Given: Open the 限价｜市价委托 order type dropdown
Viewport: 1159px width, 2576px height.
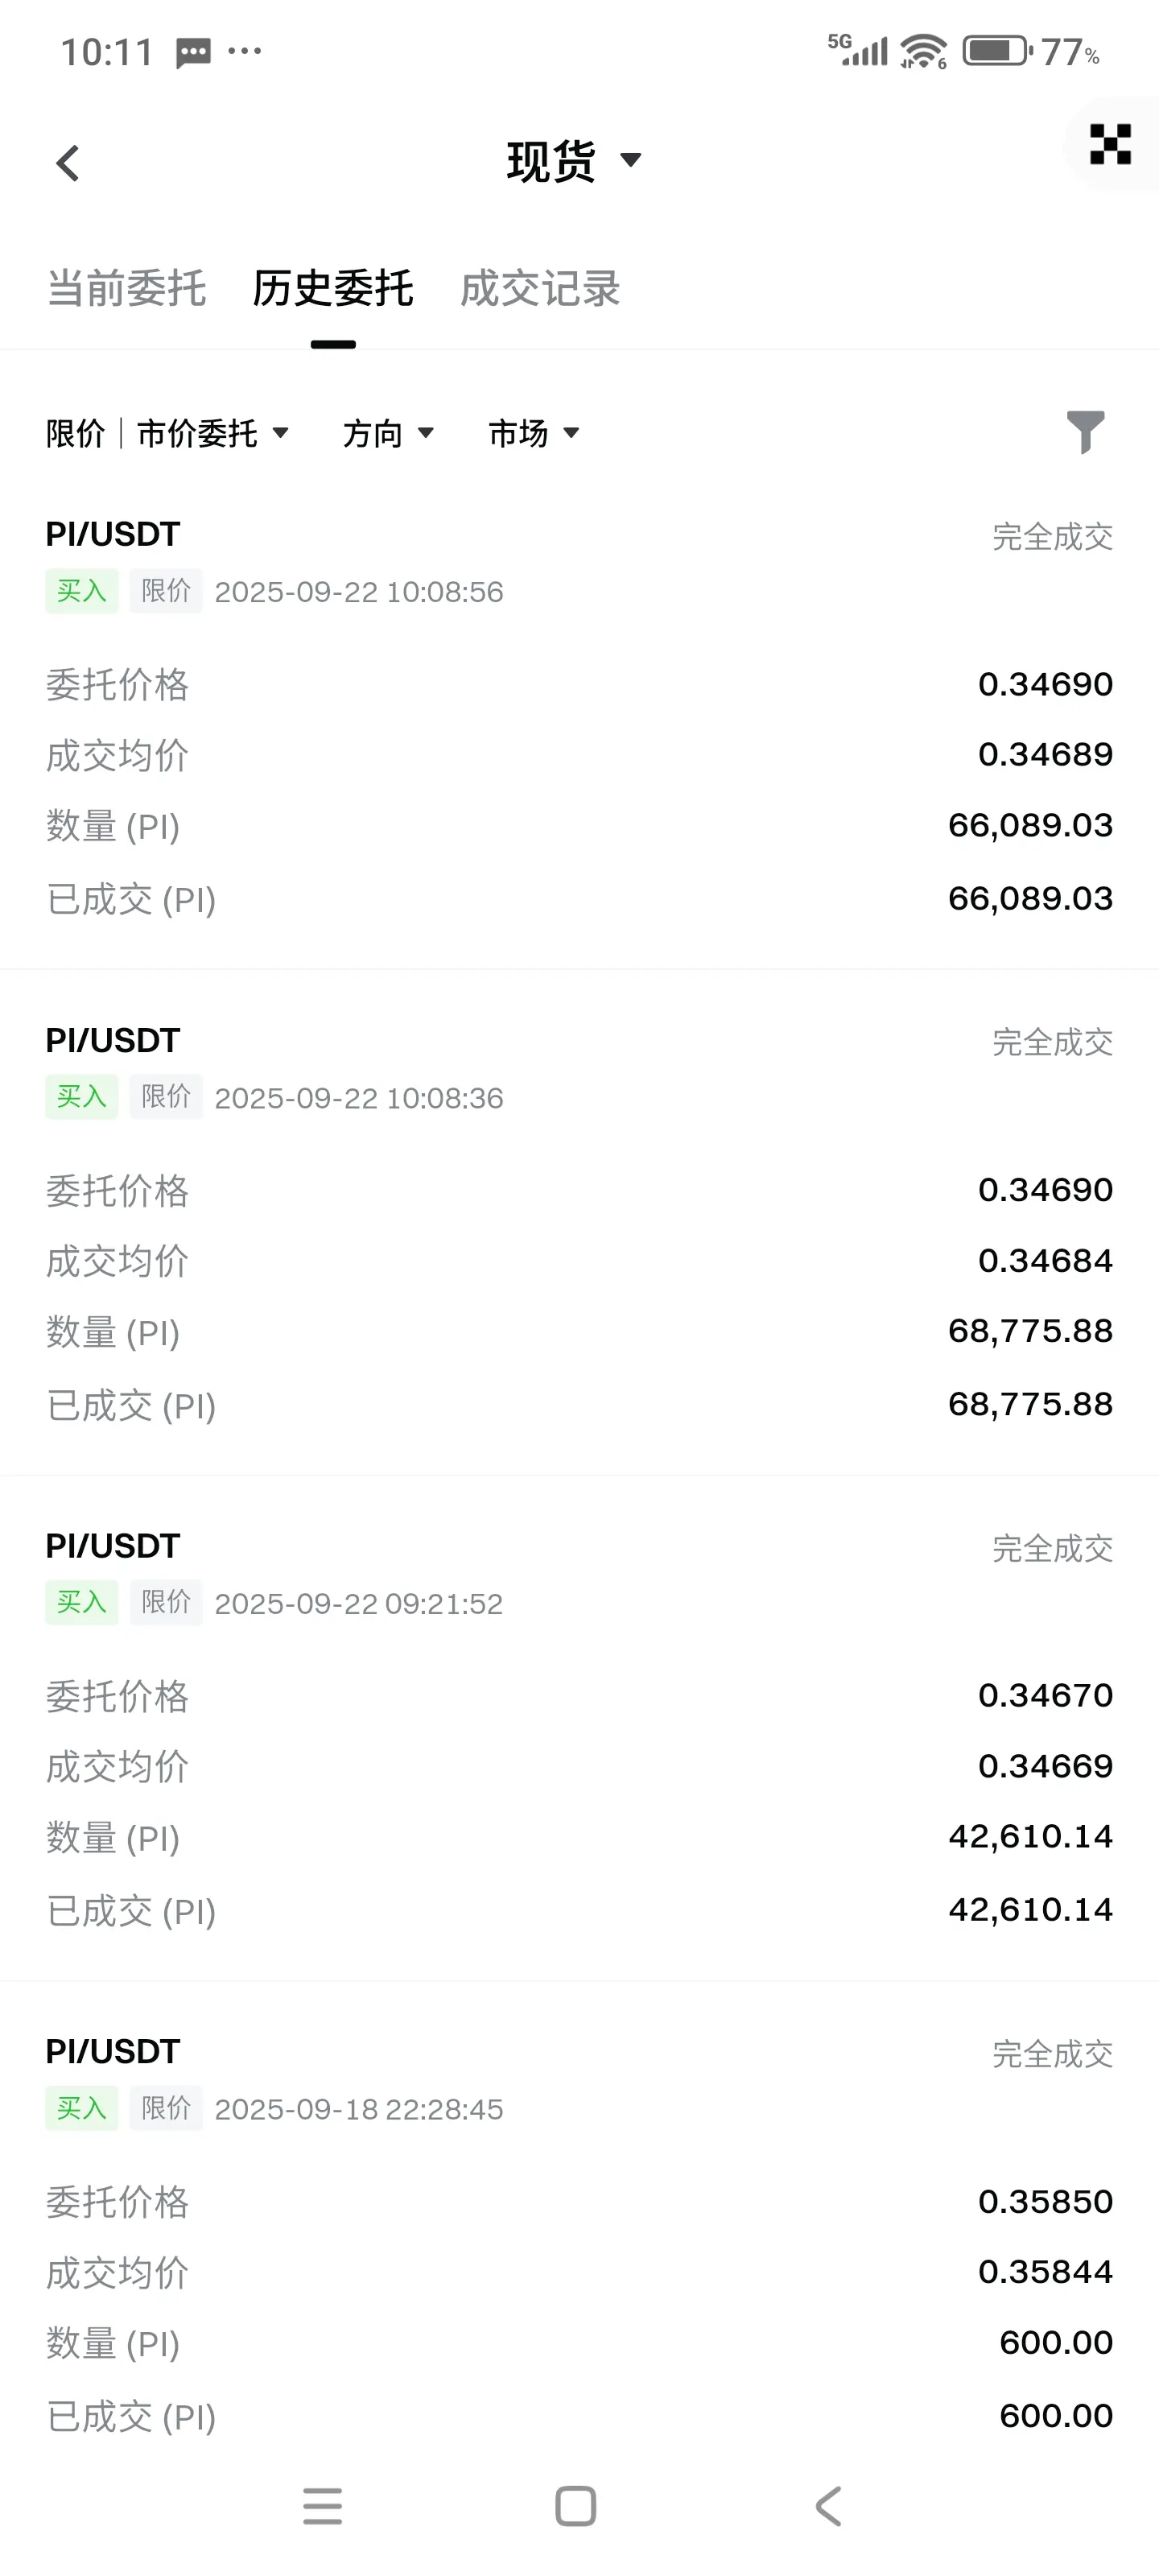Looking at the screenshot, I should coord(168,433).
